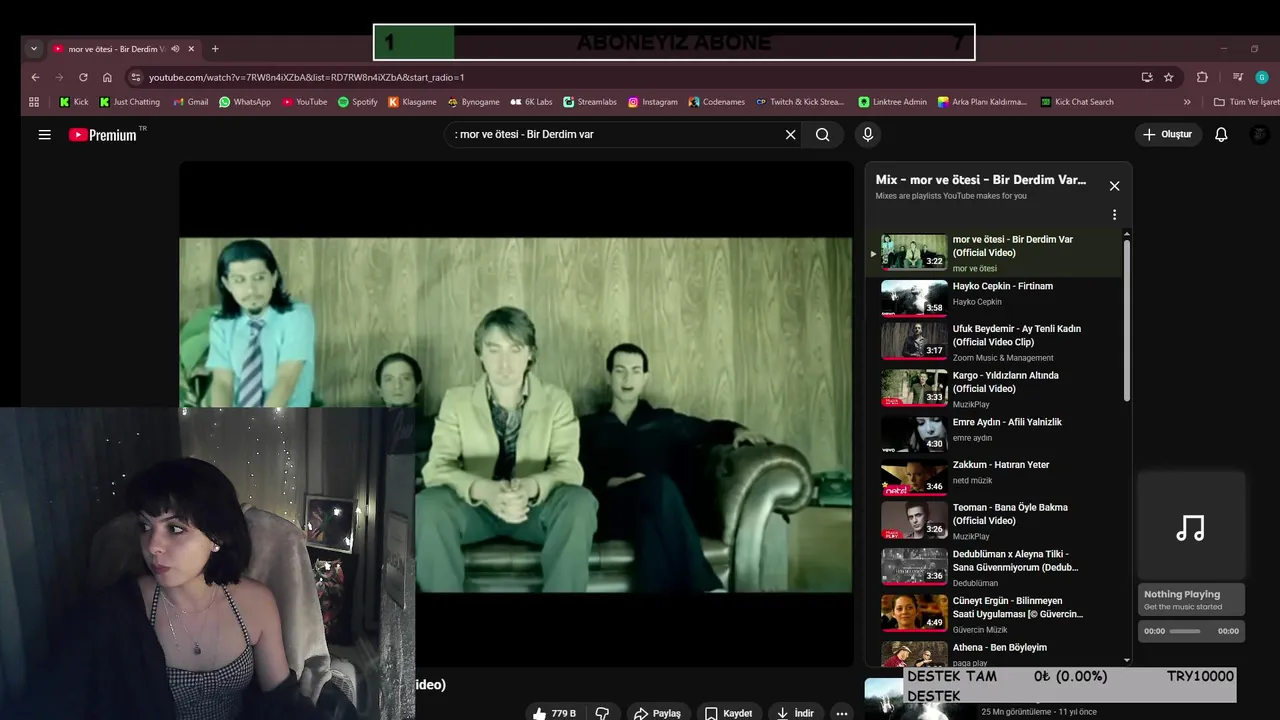Open the Kick bookmark
The image size is (1280, 720).
click(x=74, y=102)
